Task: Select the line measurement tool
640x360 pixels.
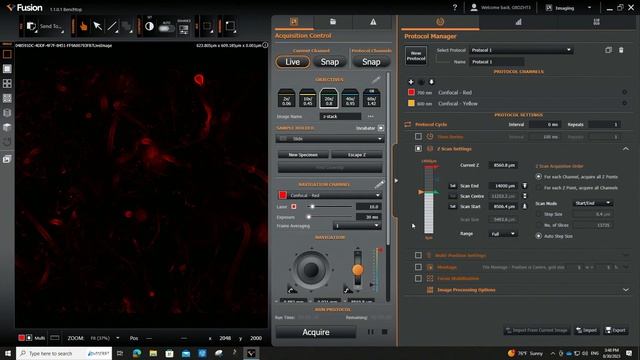Action: click(112, 27)
